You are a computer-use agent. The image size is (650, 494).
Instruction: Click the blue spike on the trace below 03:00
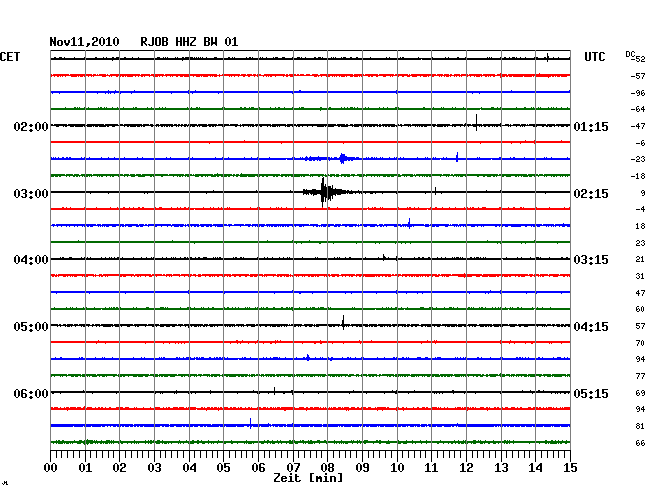410,223
